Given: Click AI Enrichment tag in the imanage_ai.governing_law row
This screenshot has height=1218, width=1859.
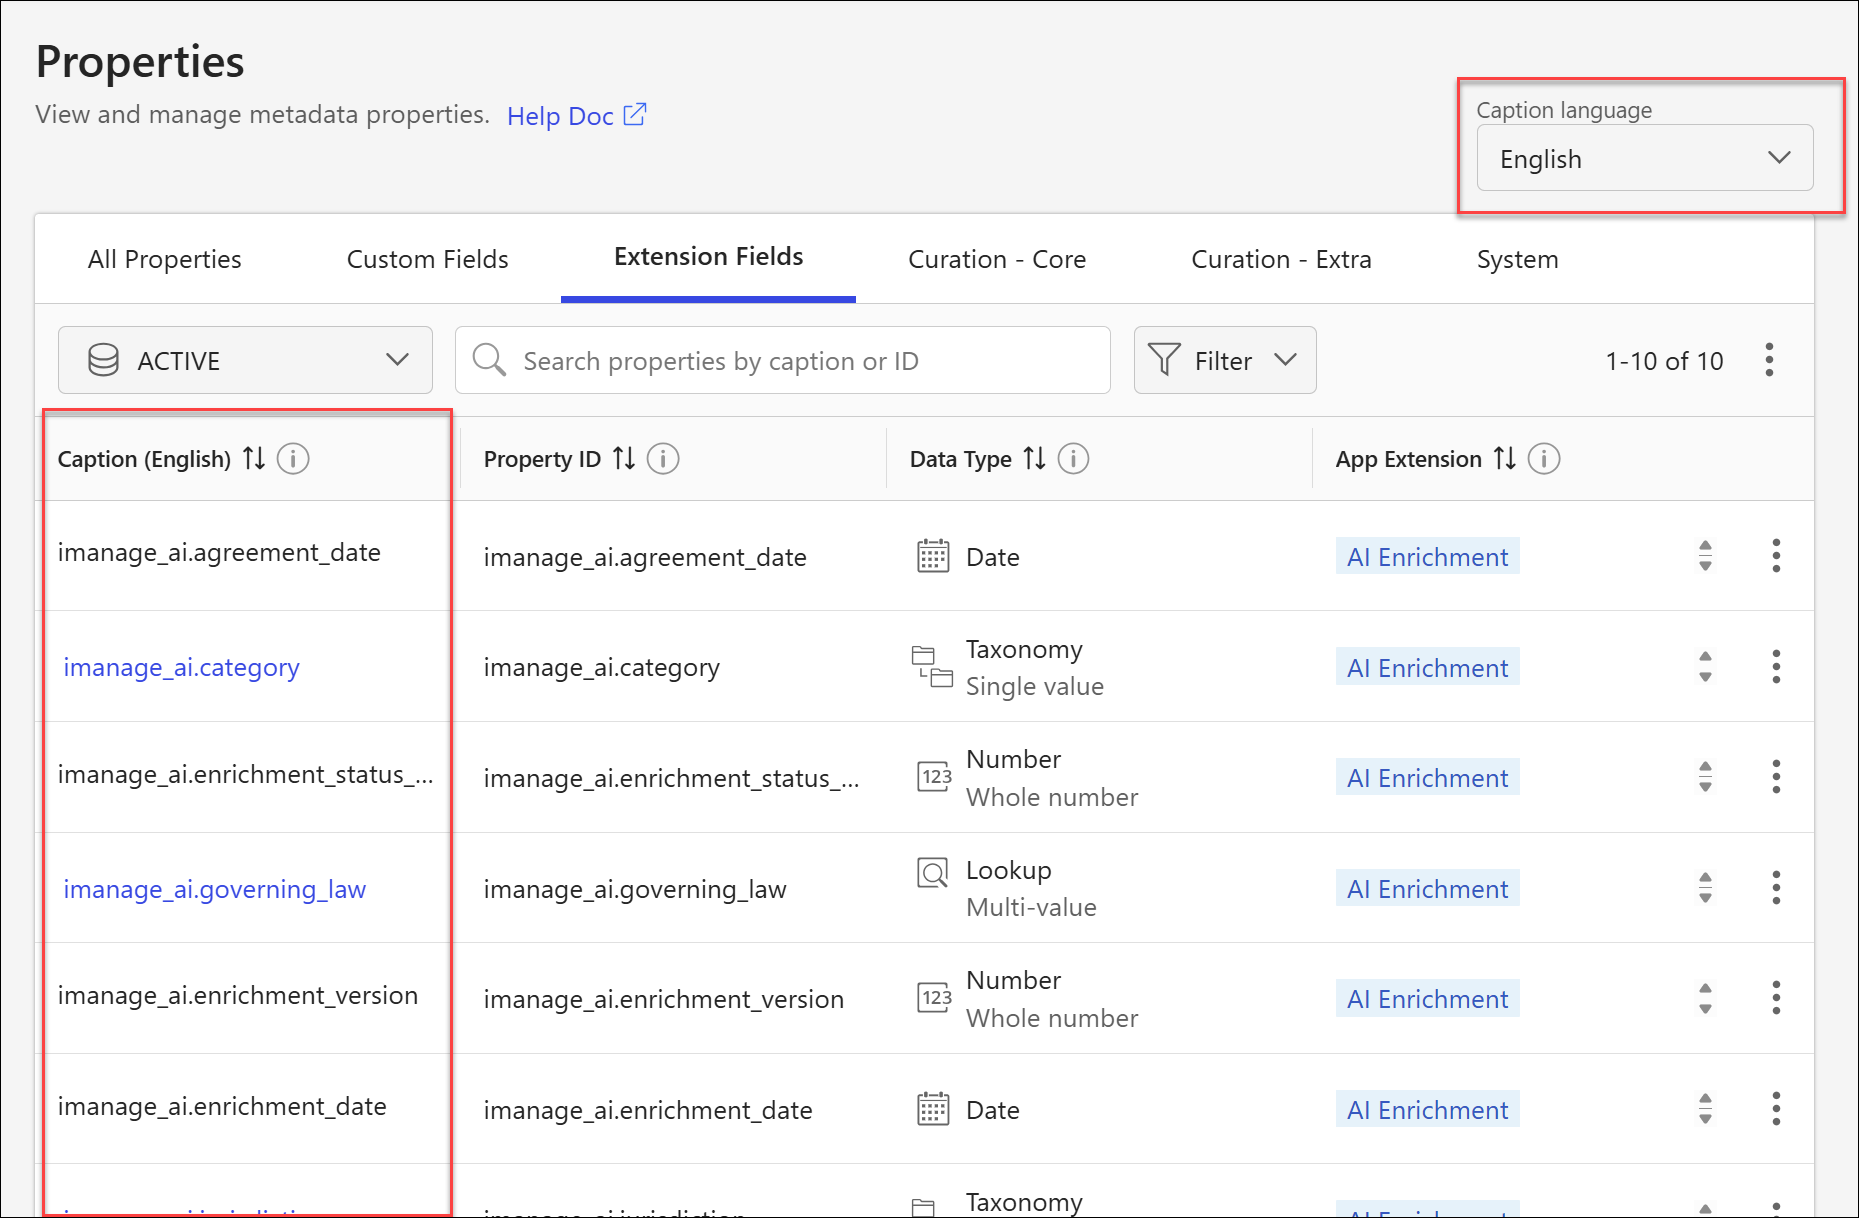Looking at the screenshot, I should click(1427, 889).
